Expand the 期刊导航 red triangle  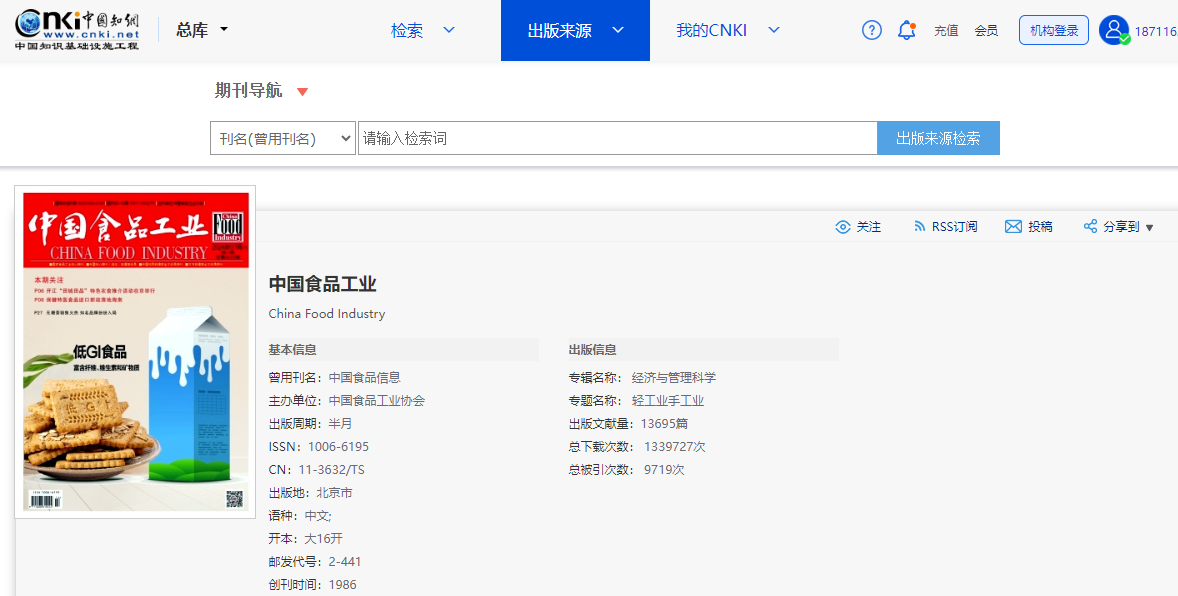tap(302, 92)
